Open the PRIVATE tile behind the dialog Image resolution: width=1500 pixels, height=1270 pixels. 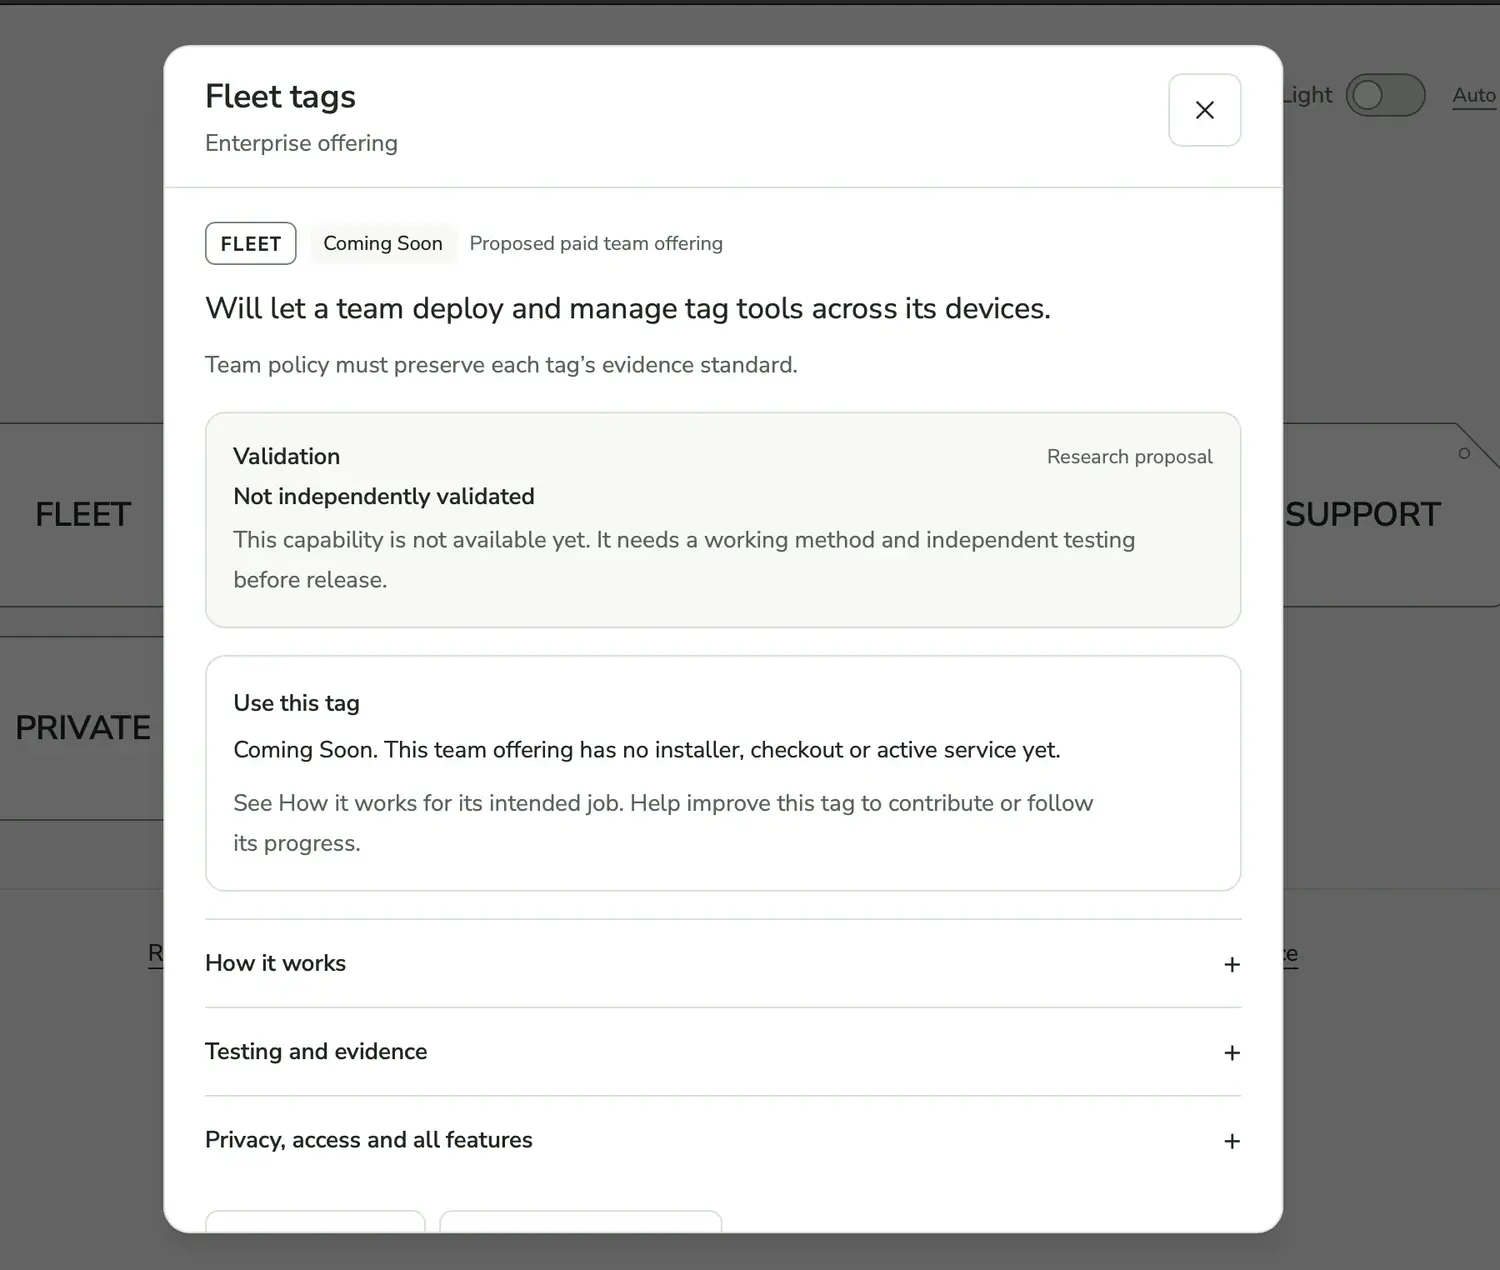click(x=82, y=727)
